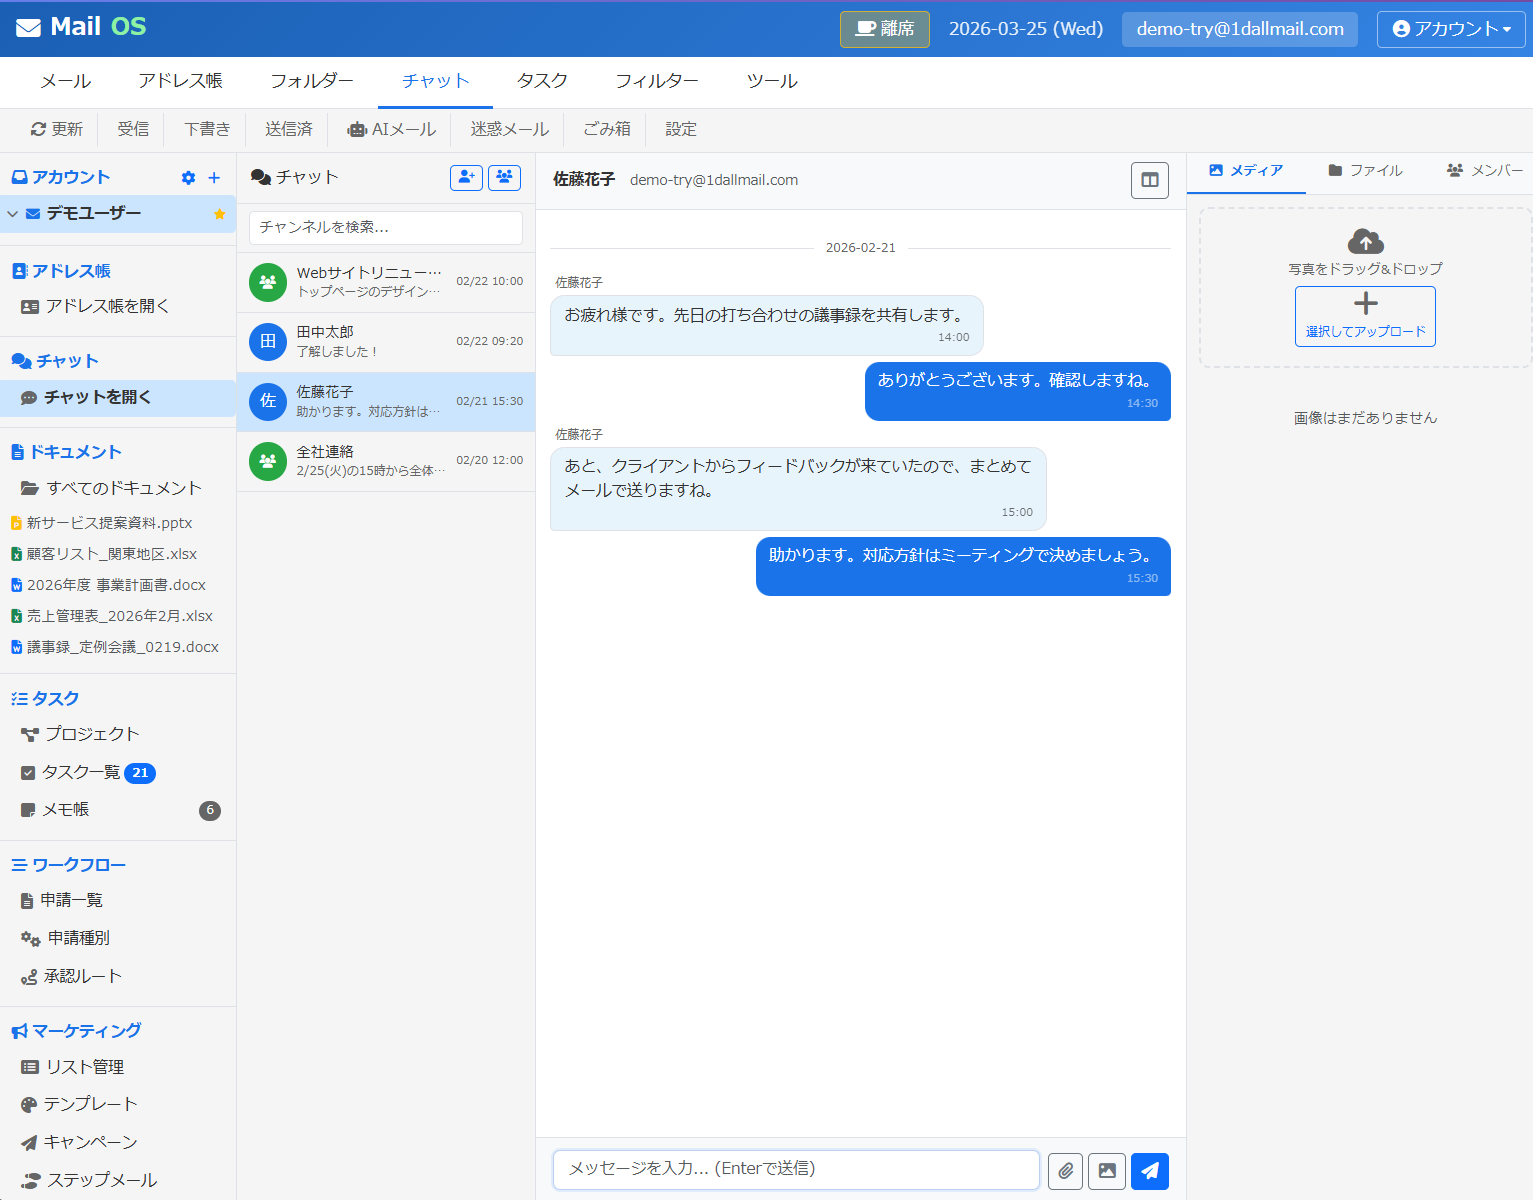Create a group chat with the group icon
The width and height of the screenshot is (1533, 1200).
(504, 177)
